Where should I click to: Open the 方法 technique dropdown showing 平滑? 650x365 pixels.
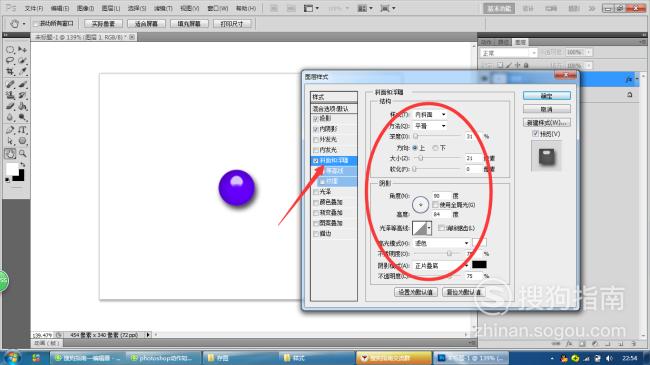pos(430,126)
